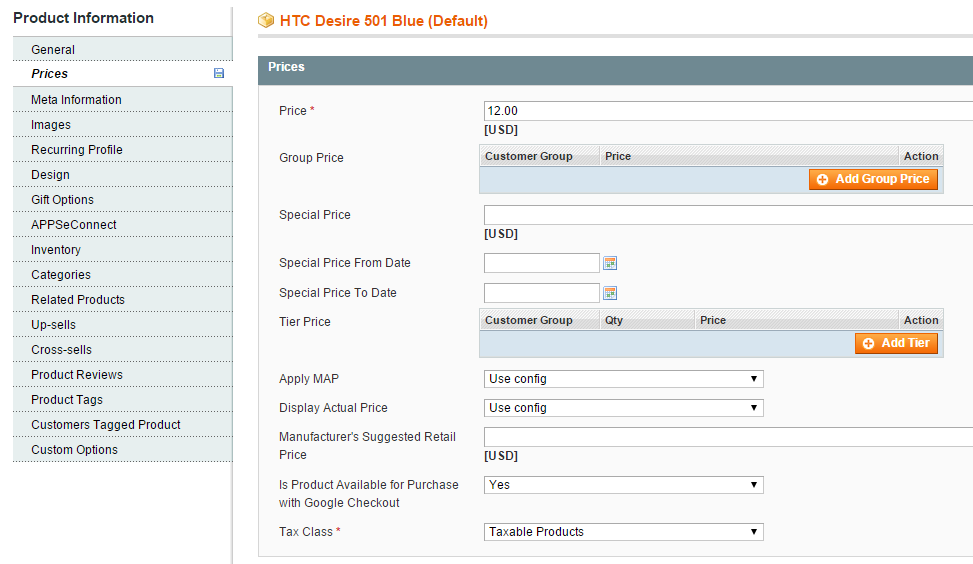Switch to the Inventory tab
Viewport: 973px width, 564px height.
coord(123,249)
